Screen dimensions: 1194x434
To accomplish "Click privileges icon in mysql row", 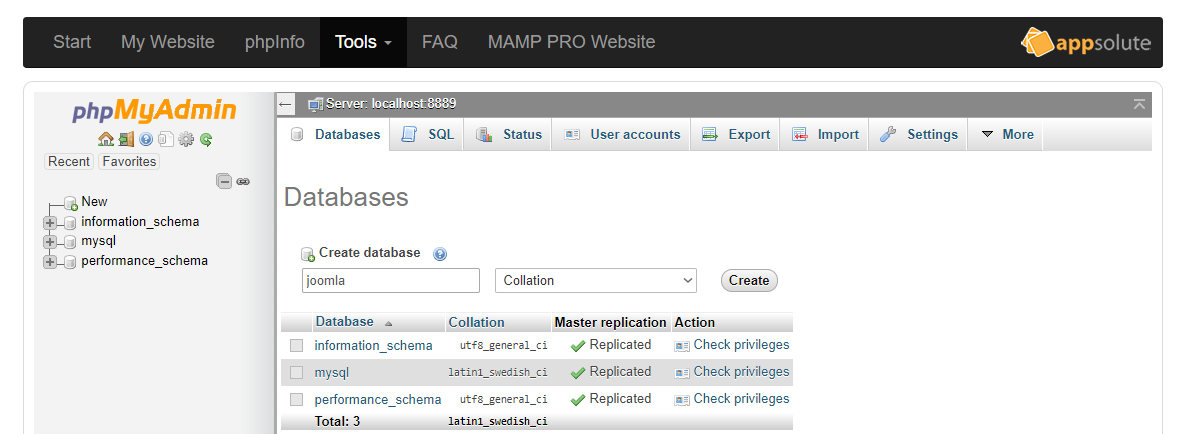I will point(682,372).
